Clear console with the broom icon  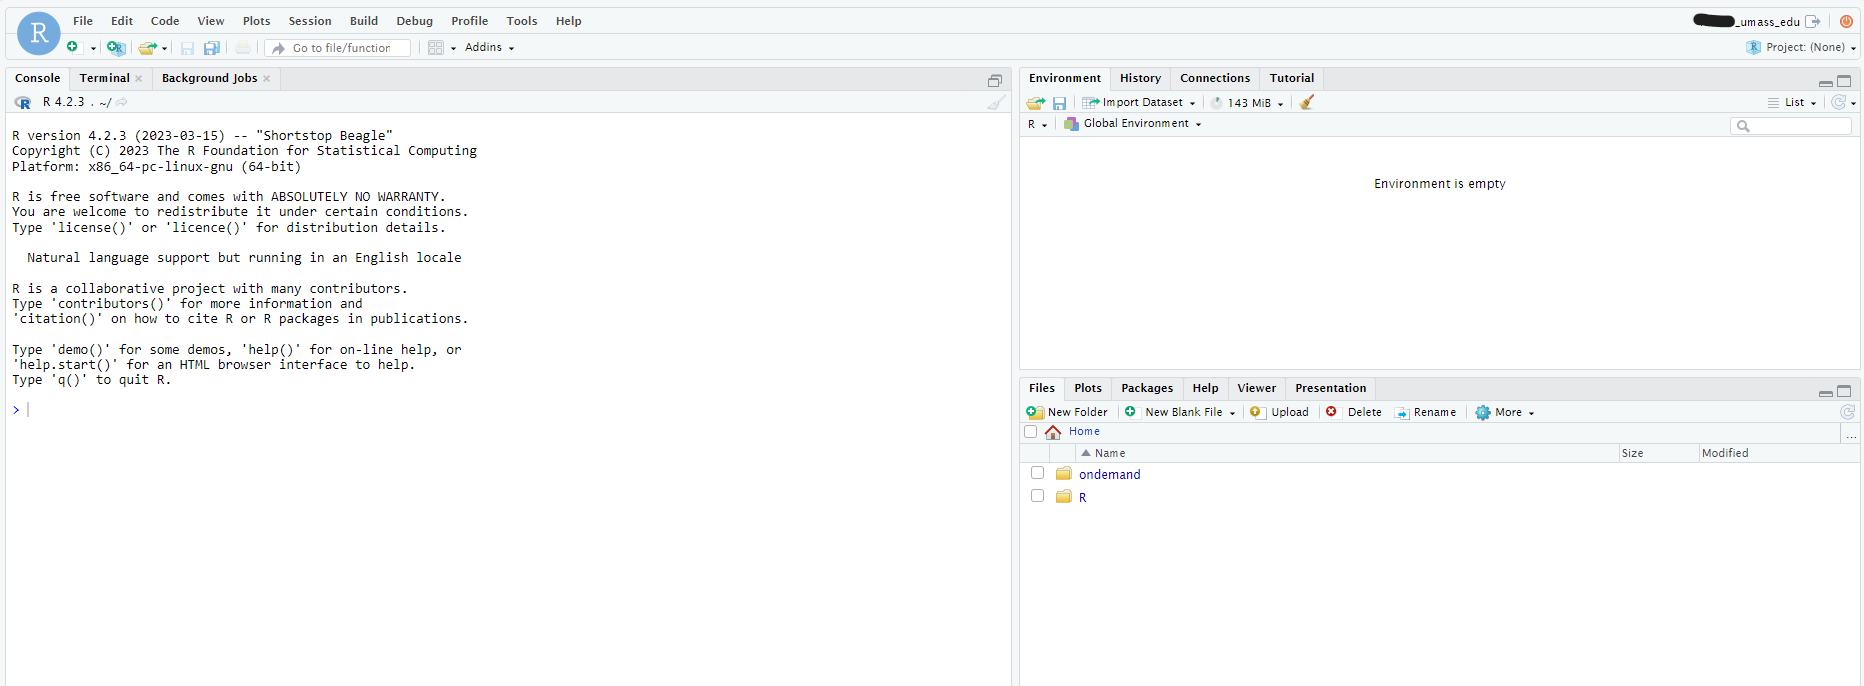click(996, 102)
